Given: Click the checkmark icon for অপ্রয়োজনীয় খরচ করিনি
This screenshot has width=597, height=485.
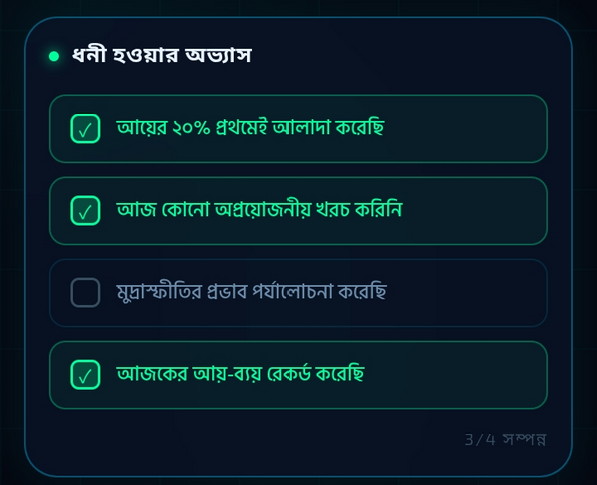Looking at the screenshot, I should pos(85,211).
